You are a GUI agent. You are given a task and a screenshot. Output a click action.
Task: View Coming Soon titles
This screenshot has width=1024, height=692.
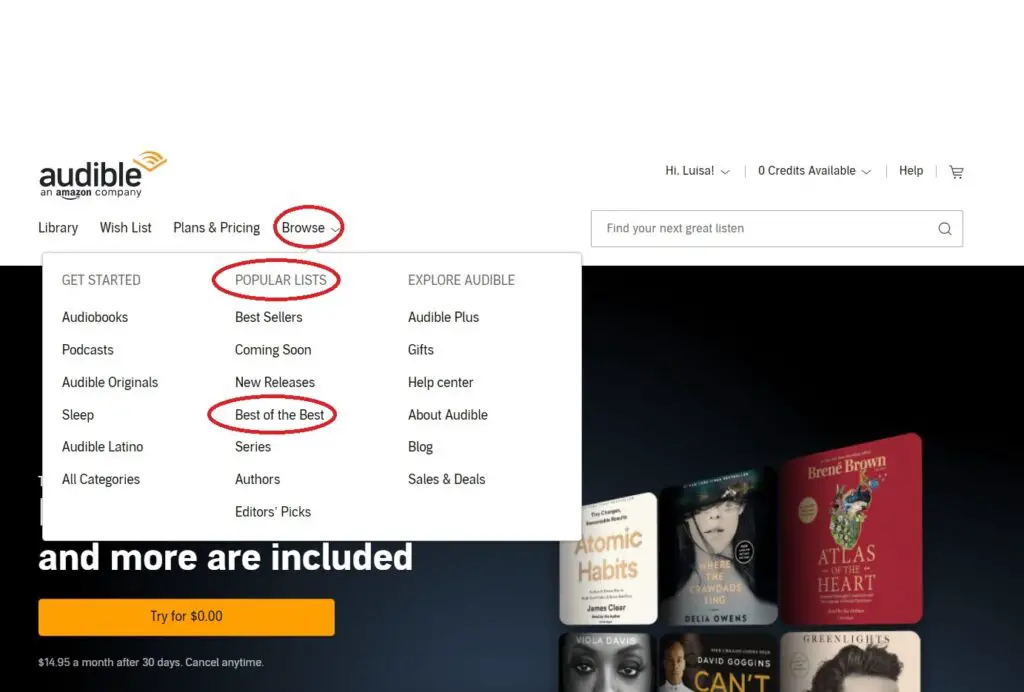(x=273, y=350)
